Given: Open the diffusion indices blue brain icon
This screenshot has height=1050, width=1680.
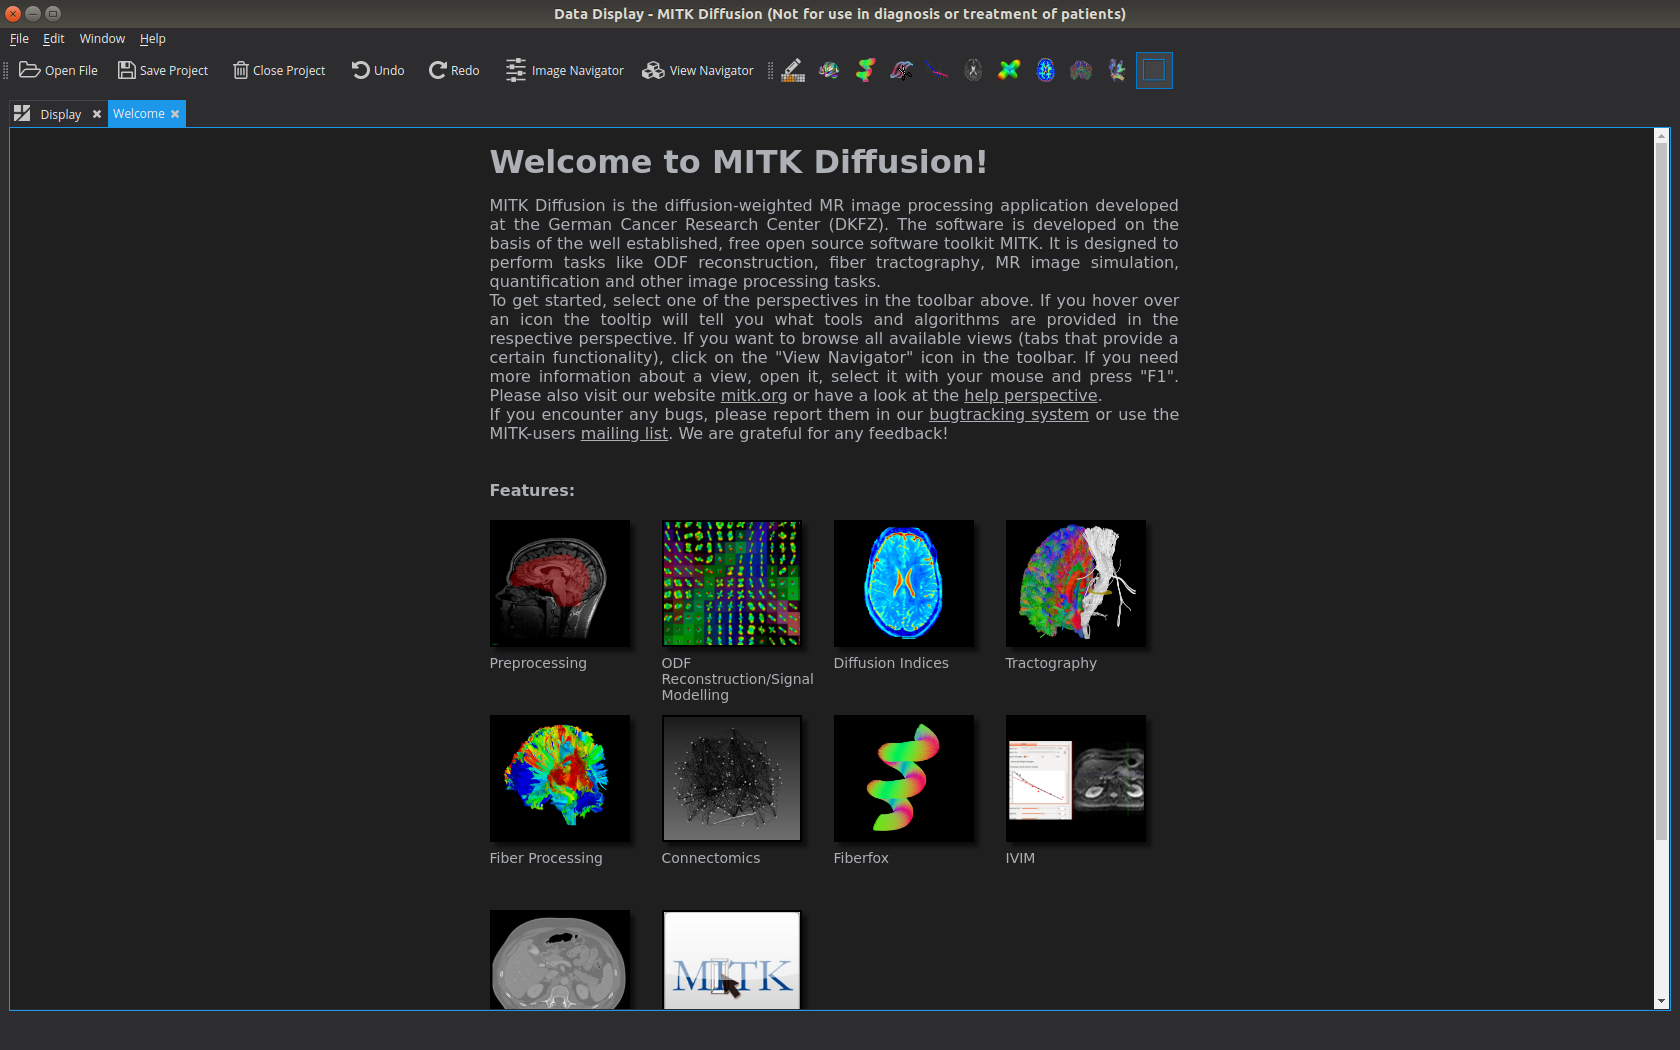Looking at the screenshot, I should tap(1045, 70).
